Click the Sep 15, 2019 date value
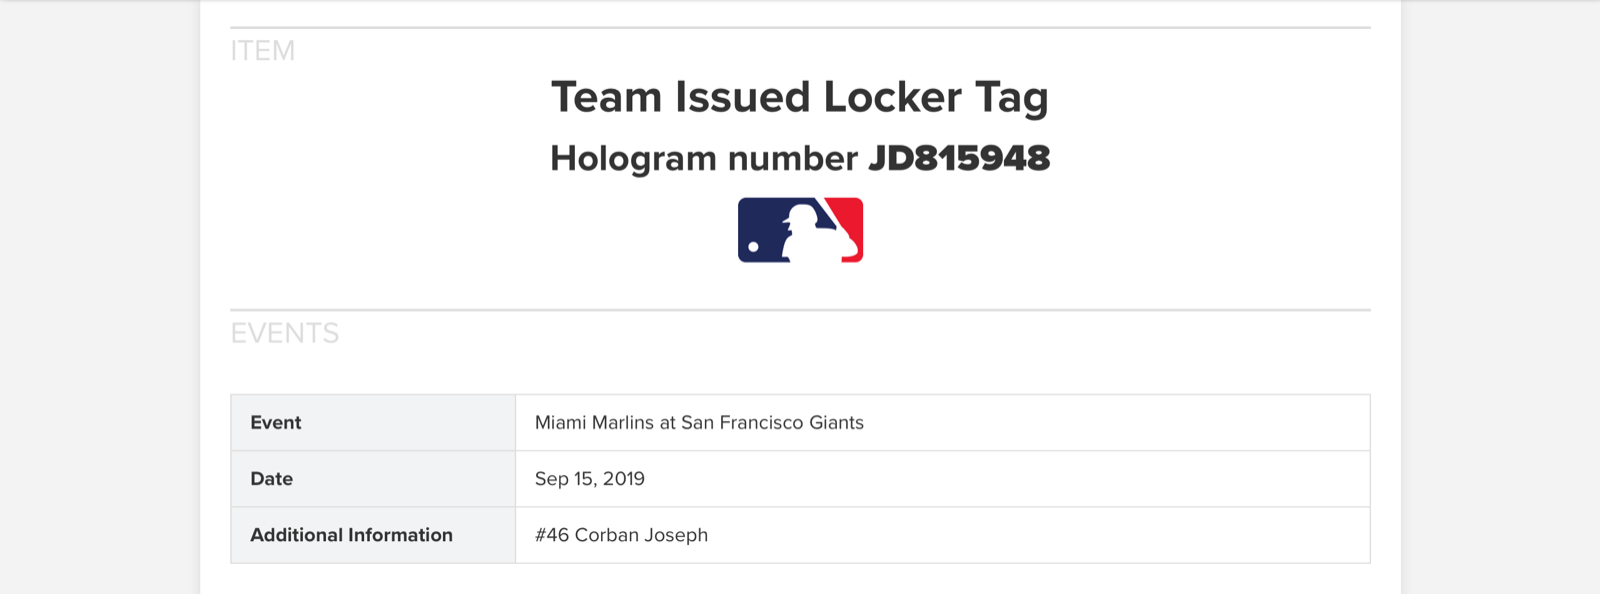The height and width of the screenshot is (594, 1600). [590, 478]
